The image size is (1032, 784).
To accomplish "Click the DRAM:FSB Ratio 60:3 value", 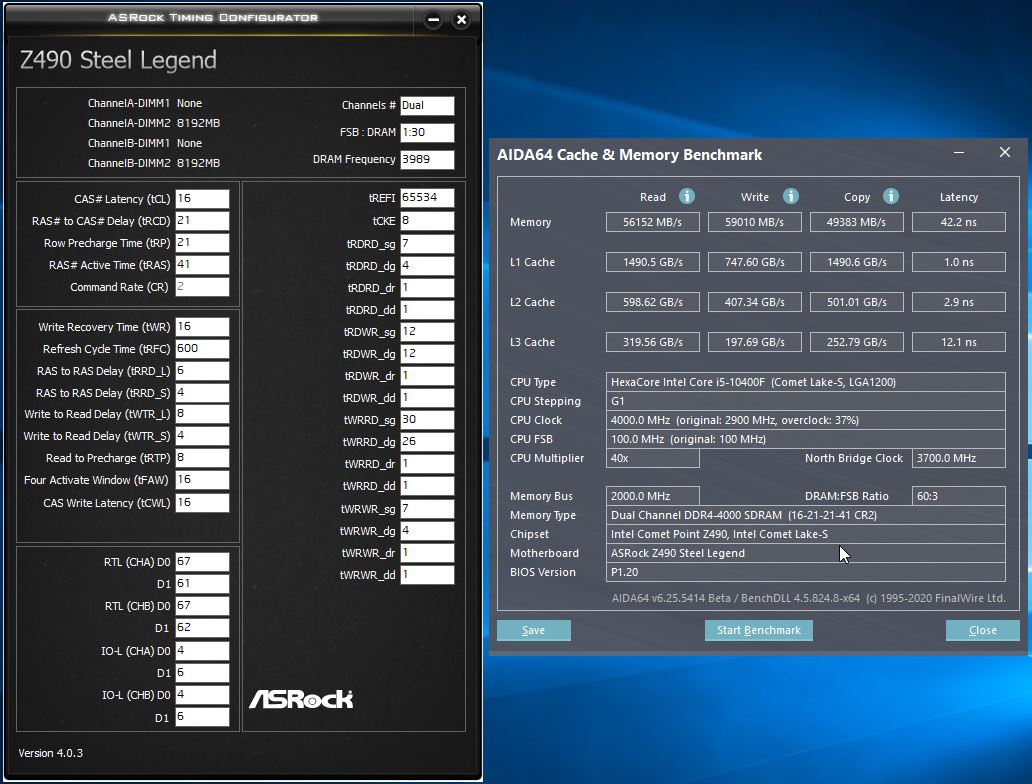I will tap(958, 496).
